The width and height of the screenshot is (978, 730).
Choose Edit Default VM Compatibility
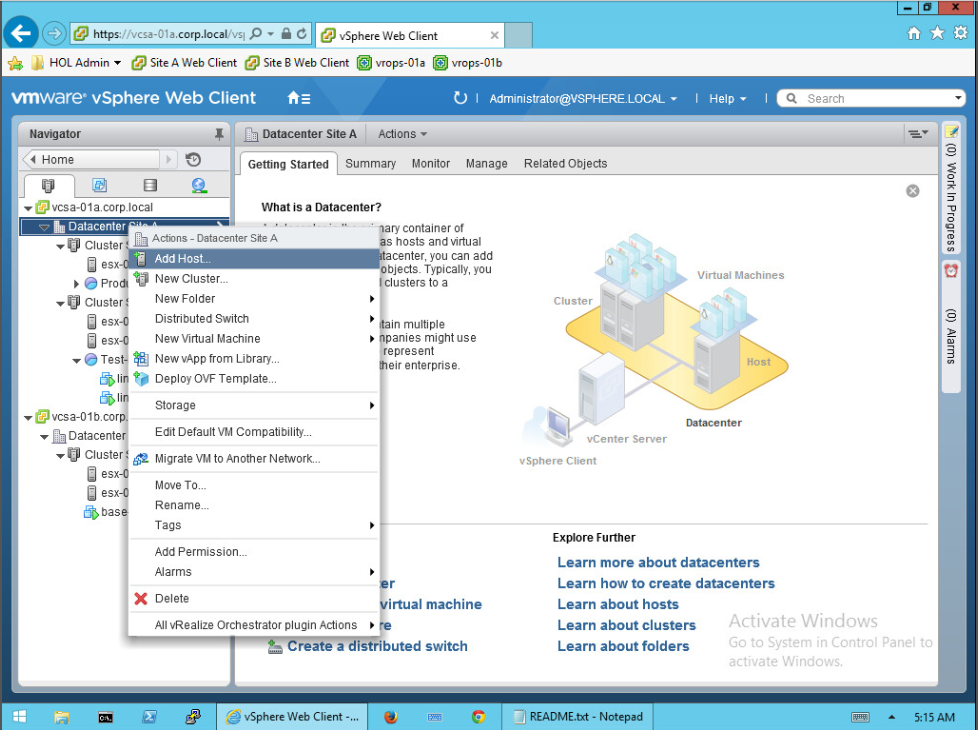tap(254, 432)
